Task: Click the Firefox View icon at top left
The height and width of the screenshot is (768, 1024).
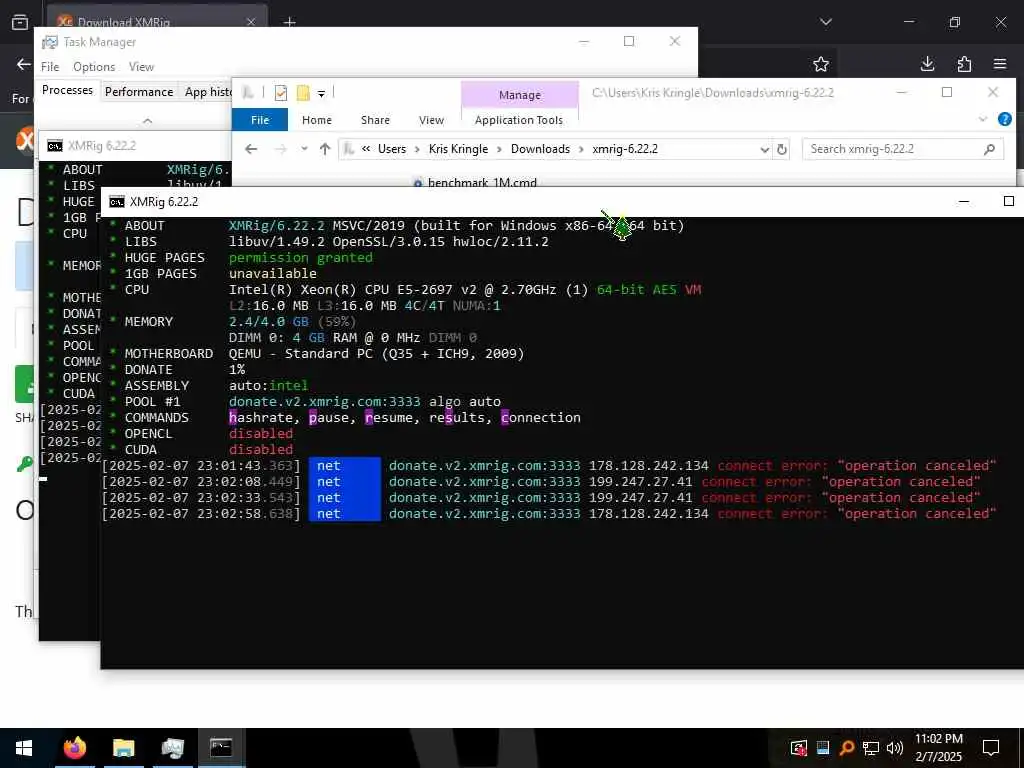Action: [x=20, y=22]
